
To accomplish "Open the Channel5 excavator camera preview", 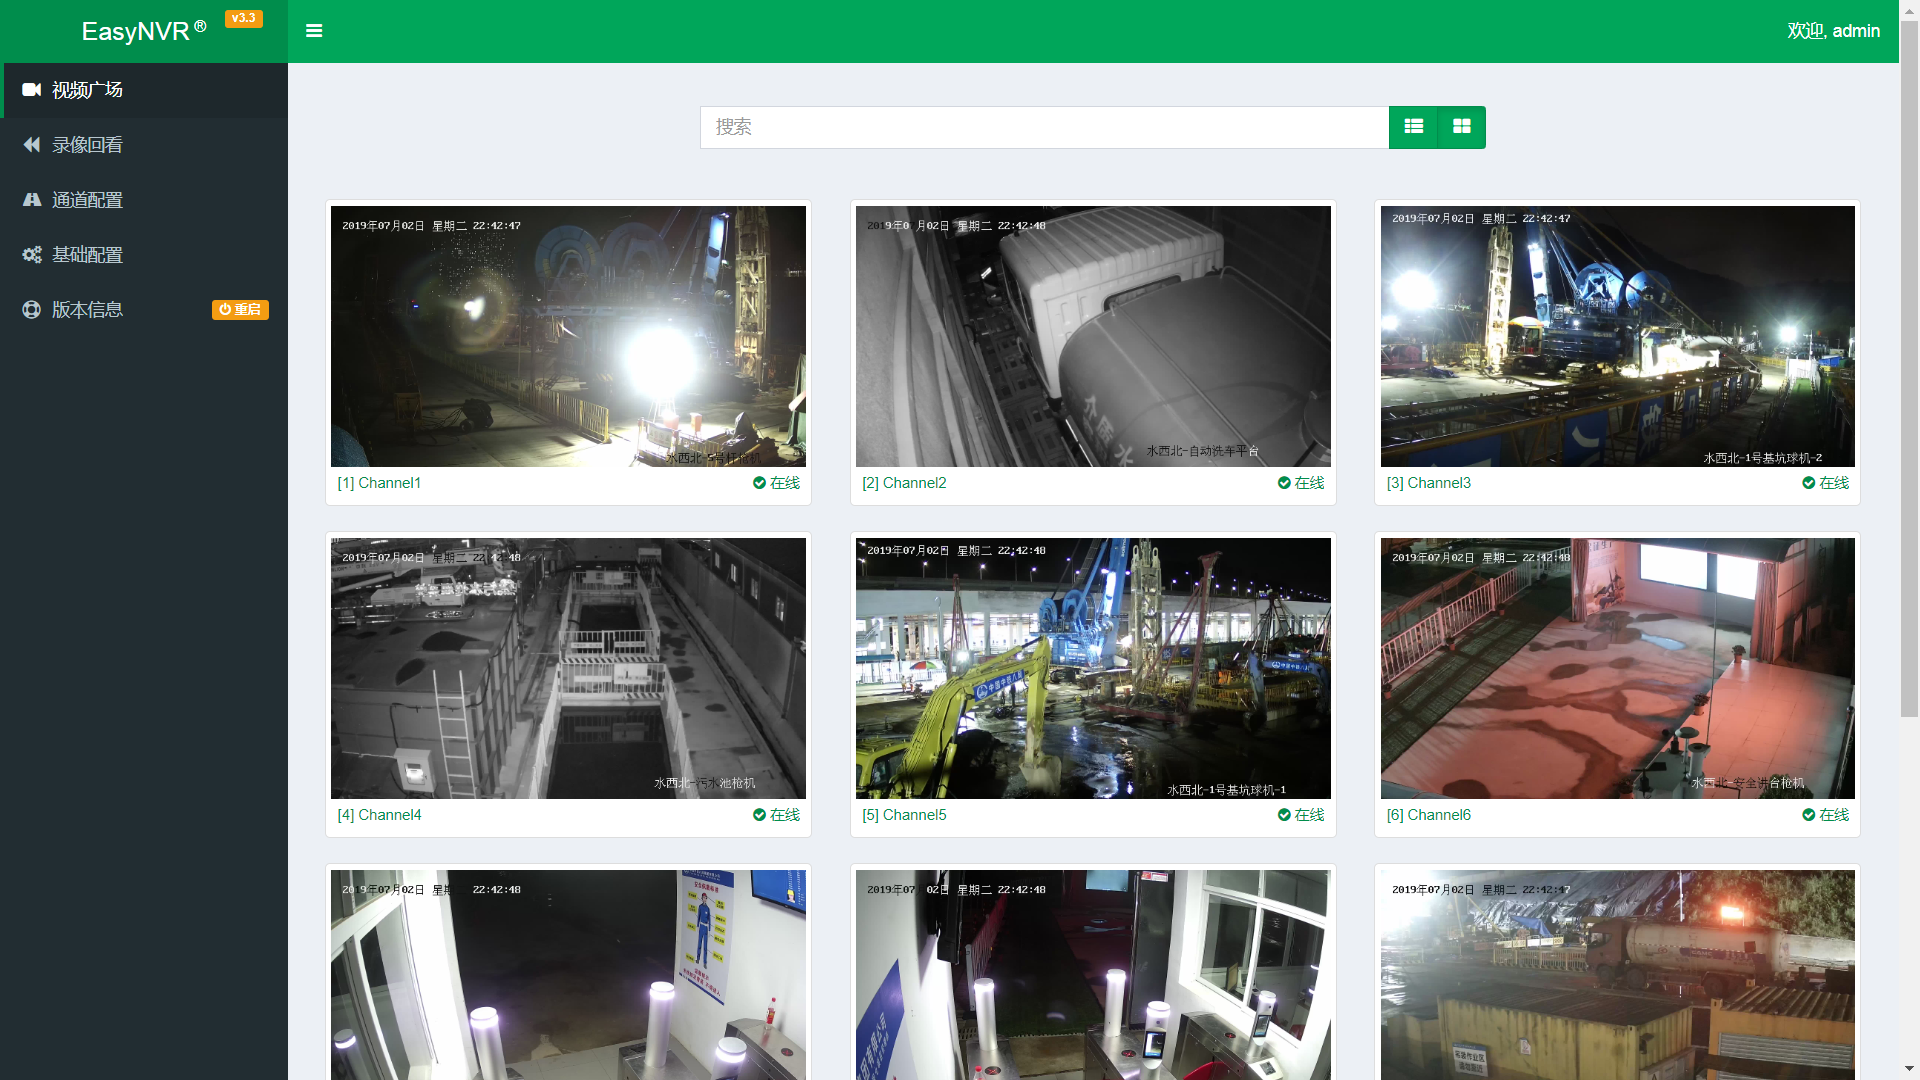I will (1093, 668).
